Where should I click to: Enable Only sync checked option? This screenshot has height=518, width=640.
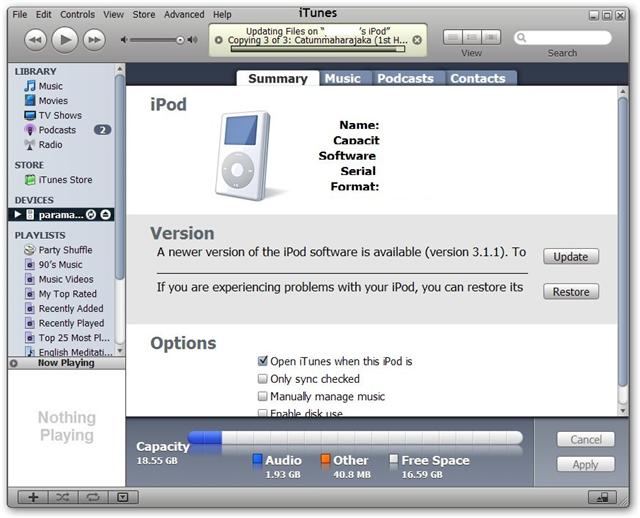click(x=262, y=379)
